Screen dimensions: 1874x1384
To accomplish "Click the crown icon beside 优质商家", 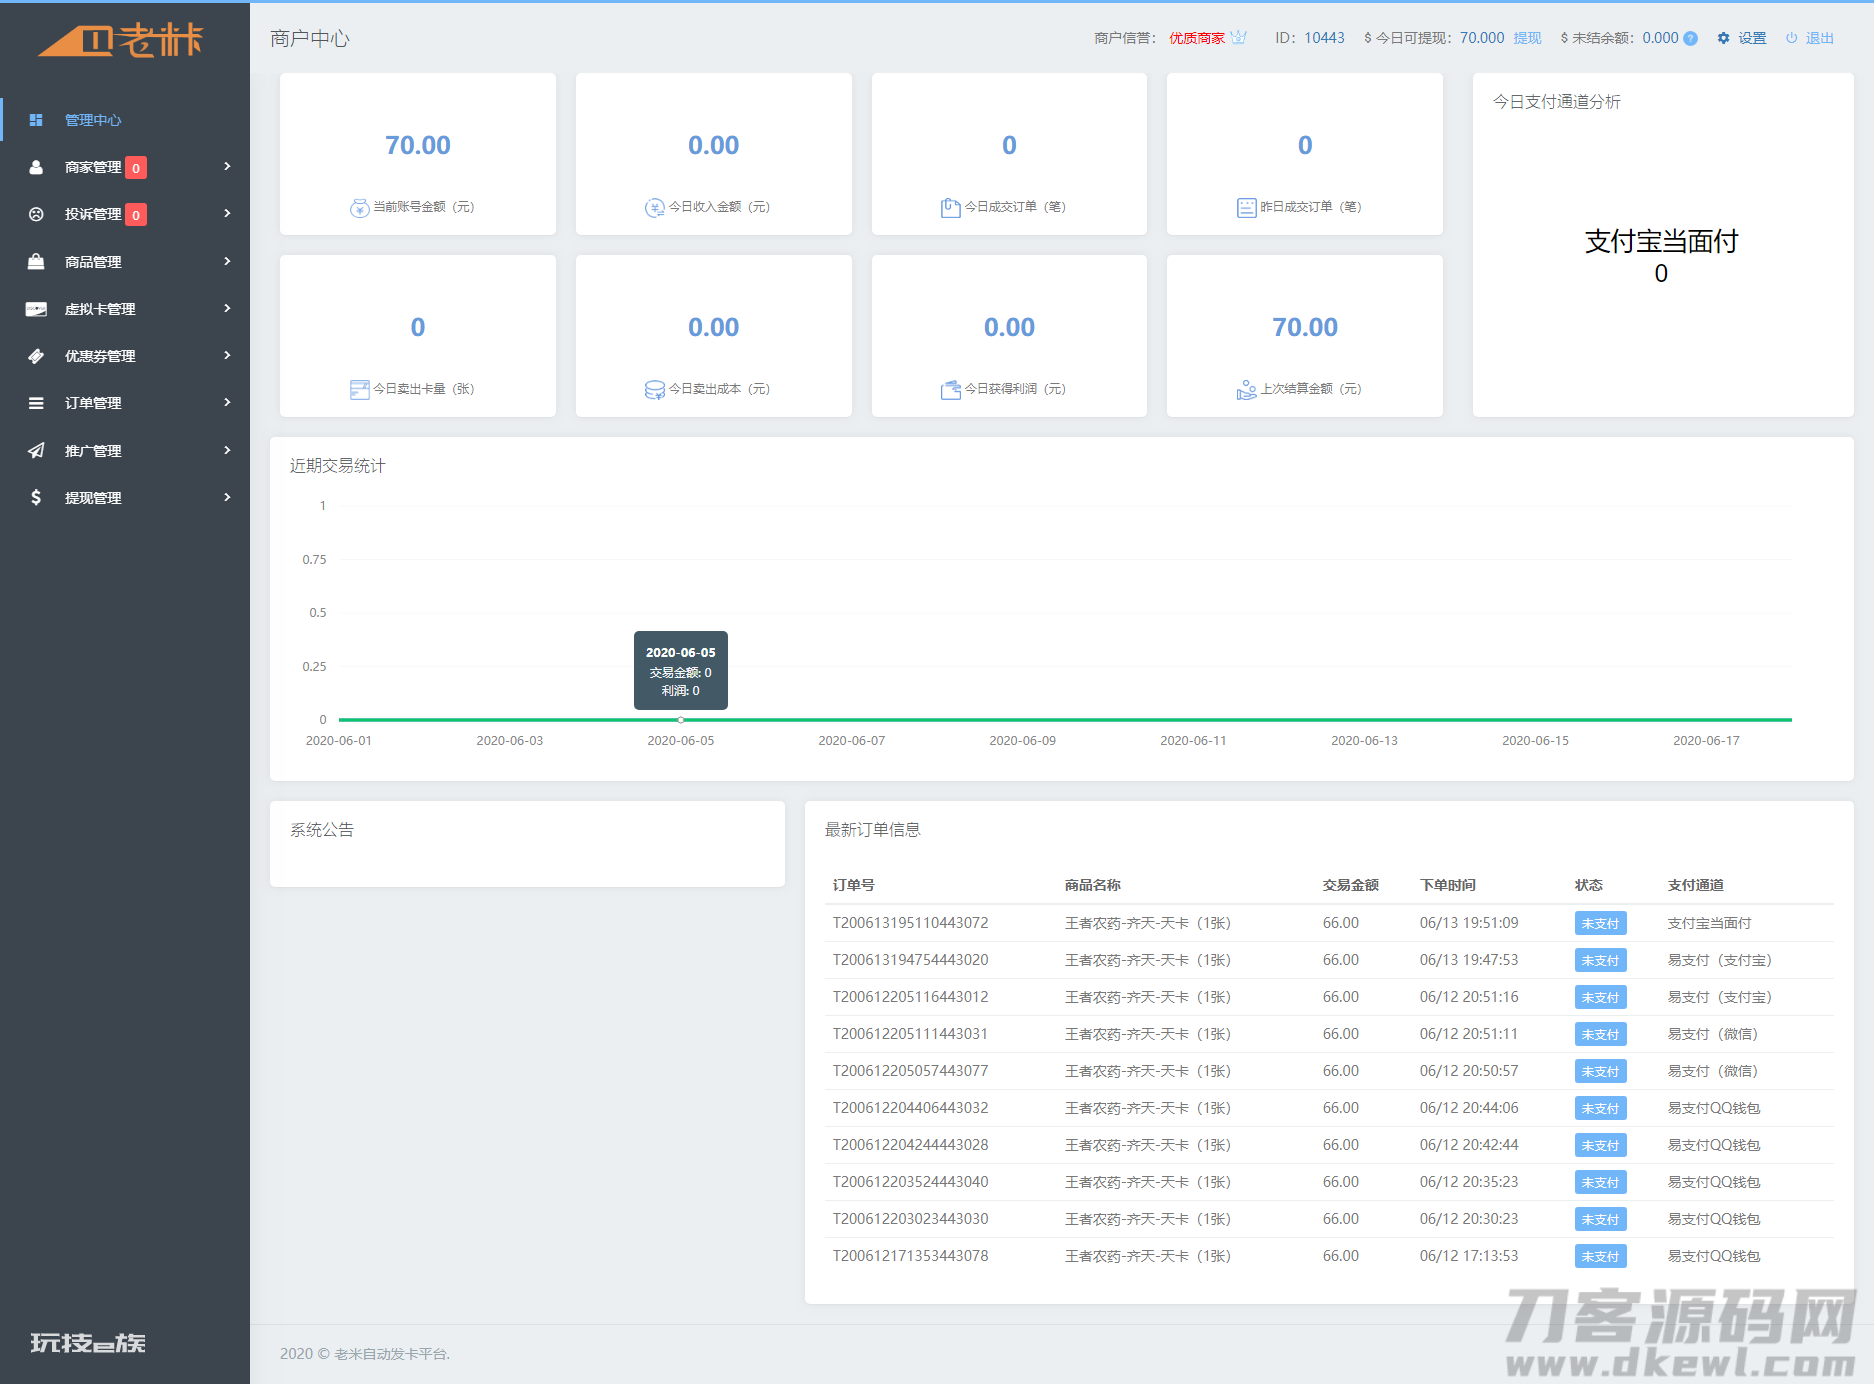I will (1239, 37).
